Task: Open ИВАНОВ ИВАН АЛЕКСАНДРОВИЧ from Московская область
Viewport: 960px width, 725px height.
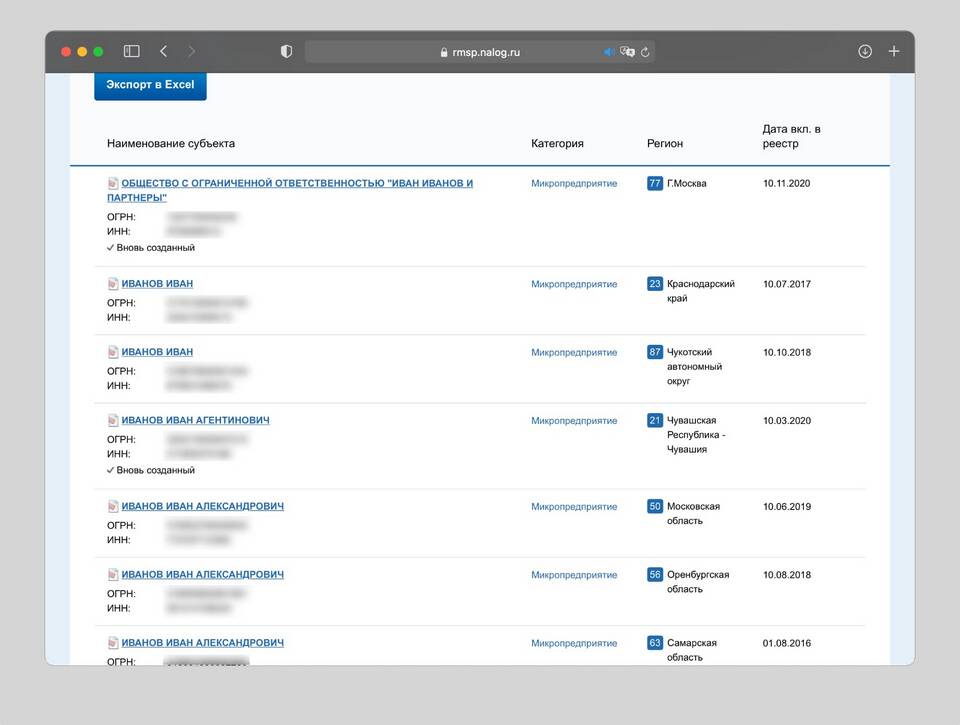Action: pyautogui.click(x=202, y=507)
